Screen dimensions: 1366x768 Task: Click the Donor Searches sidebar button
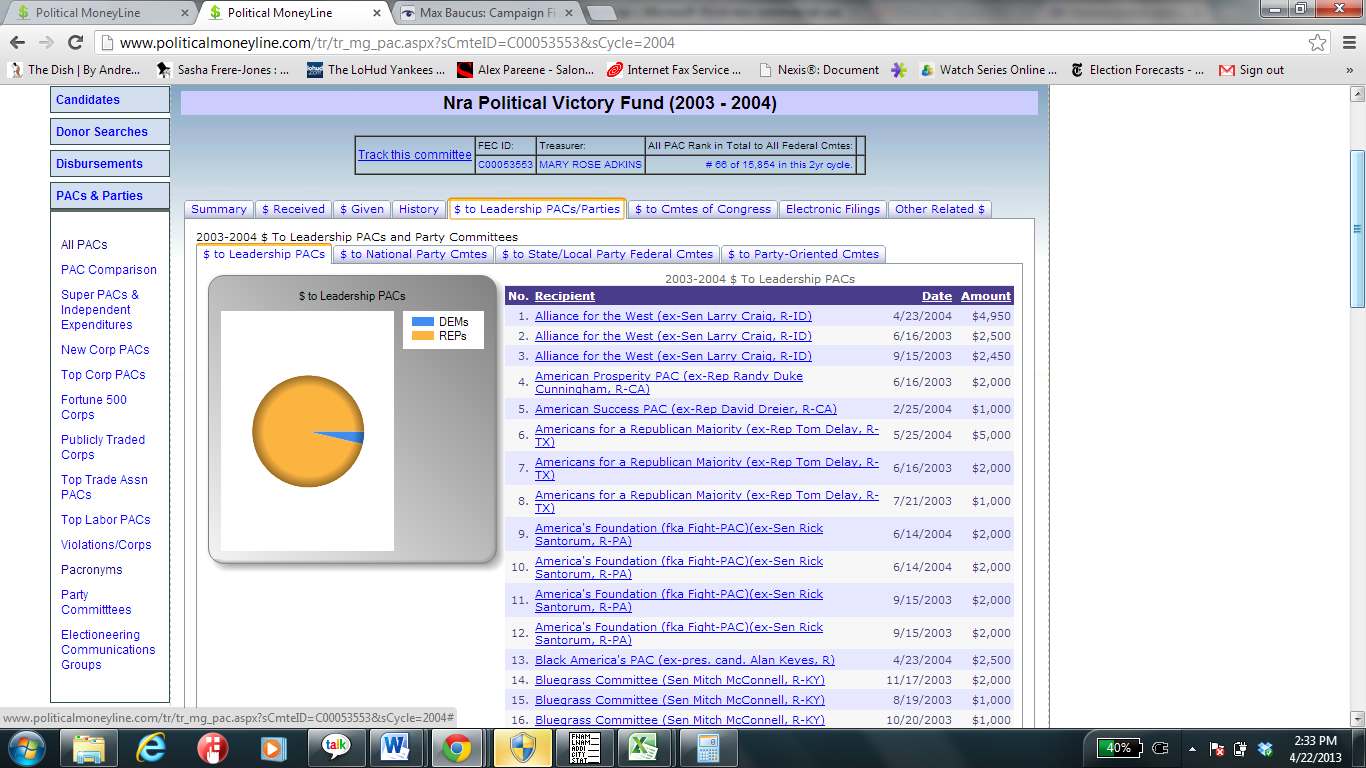tap(110, 132)
